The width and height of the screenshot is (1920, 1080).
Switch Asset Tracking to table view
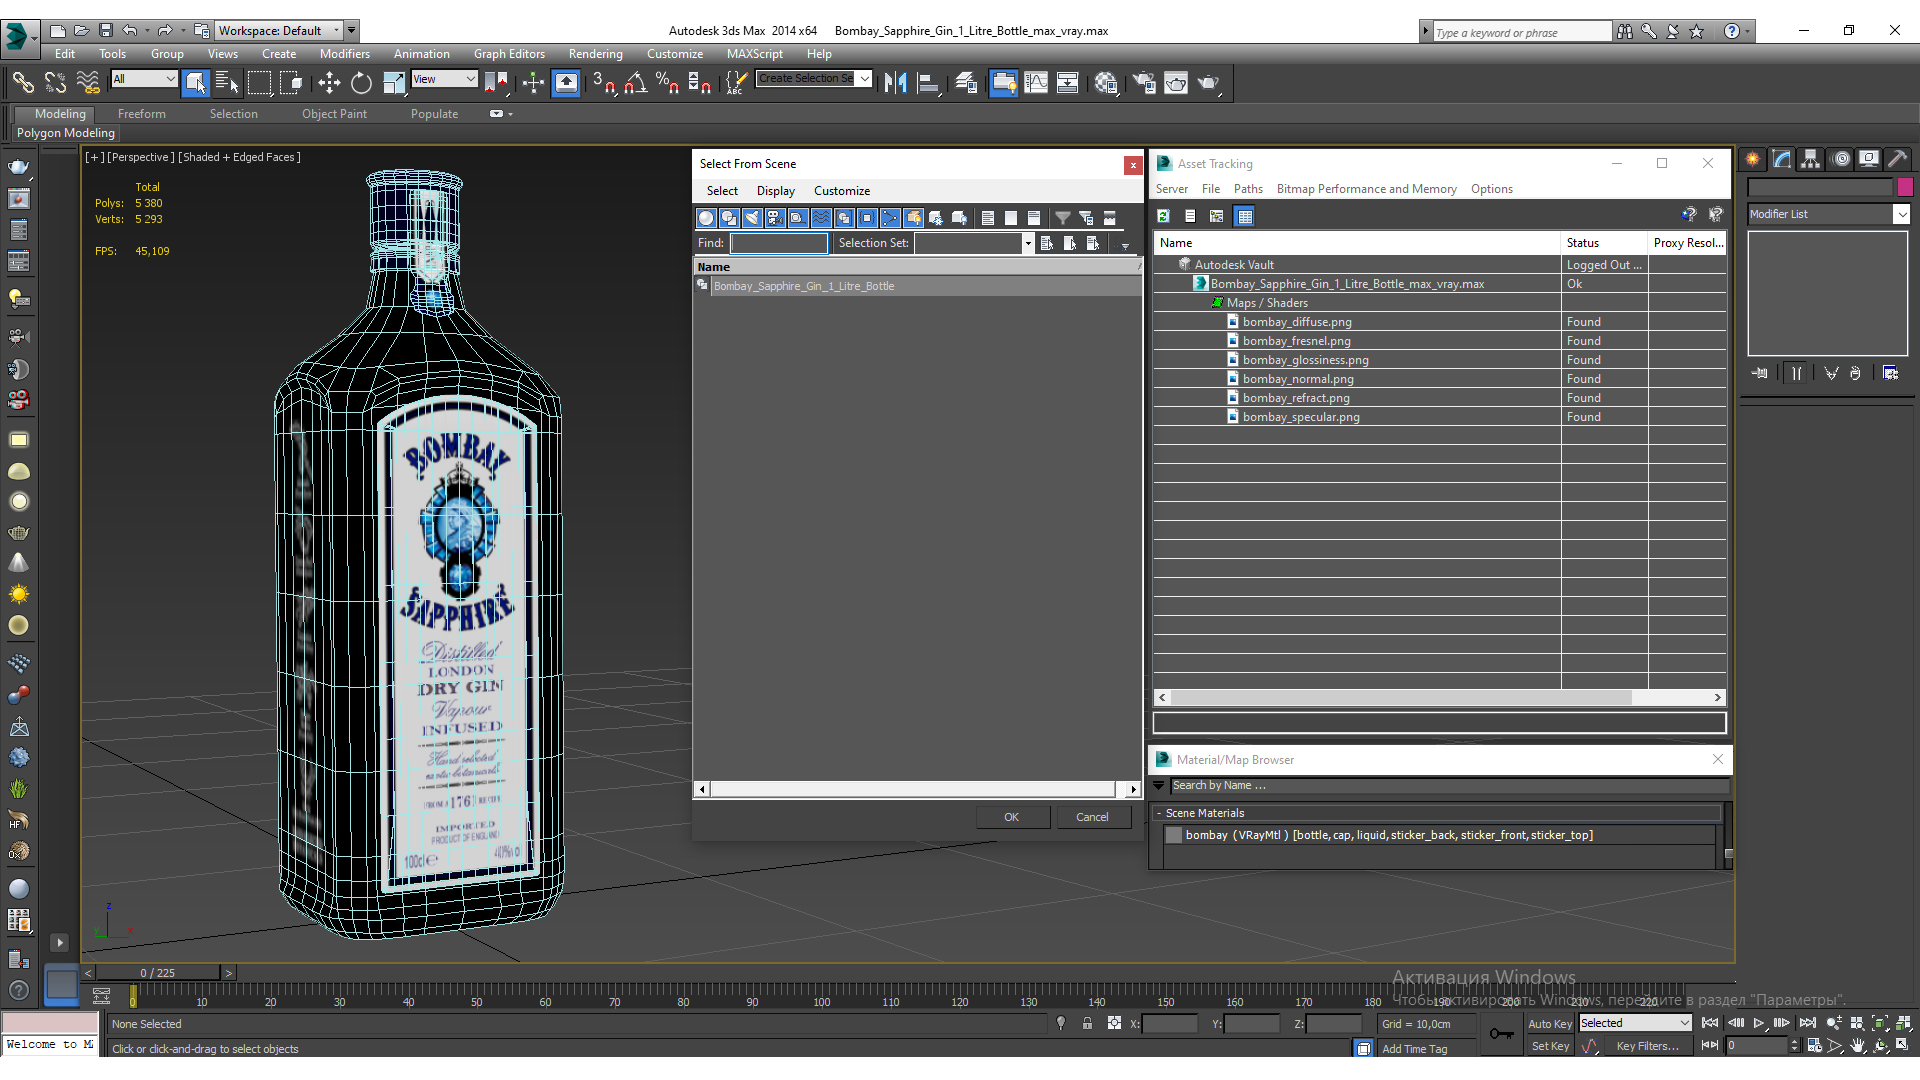pos(1244,216)
